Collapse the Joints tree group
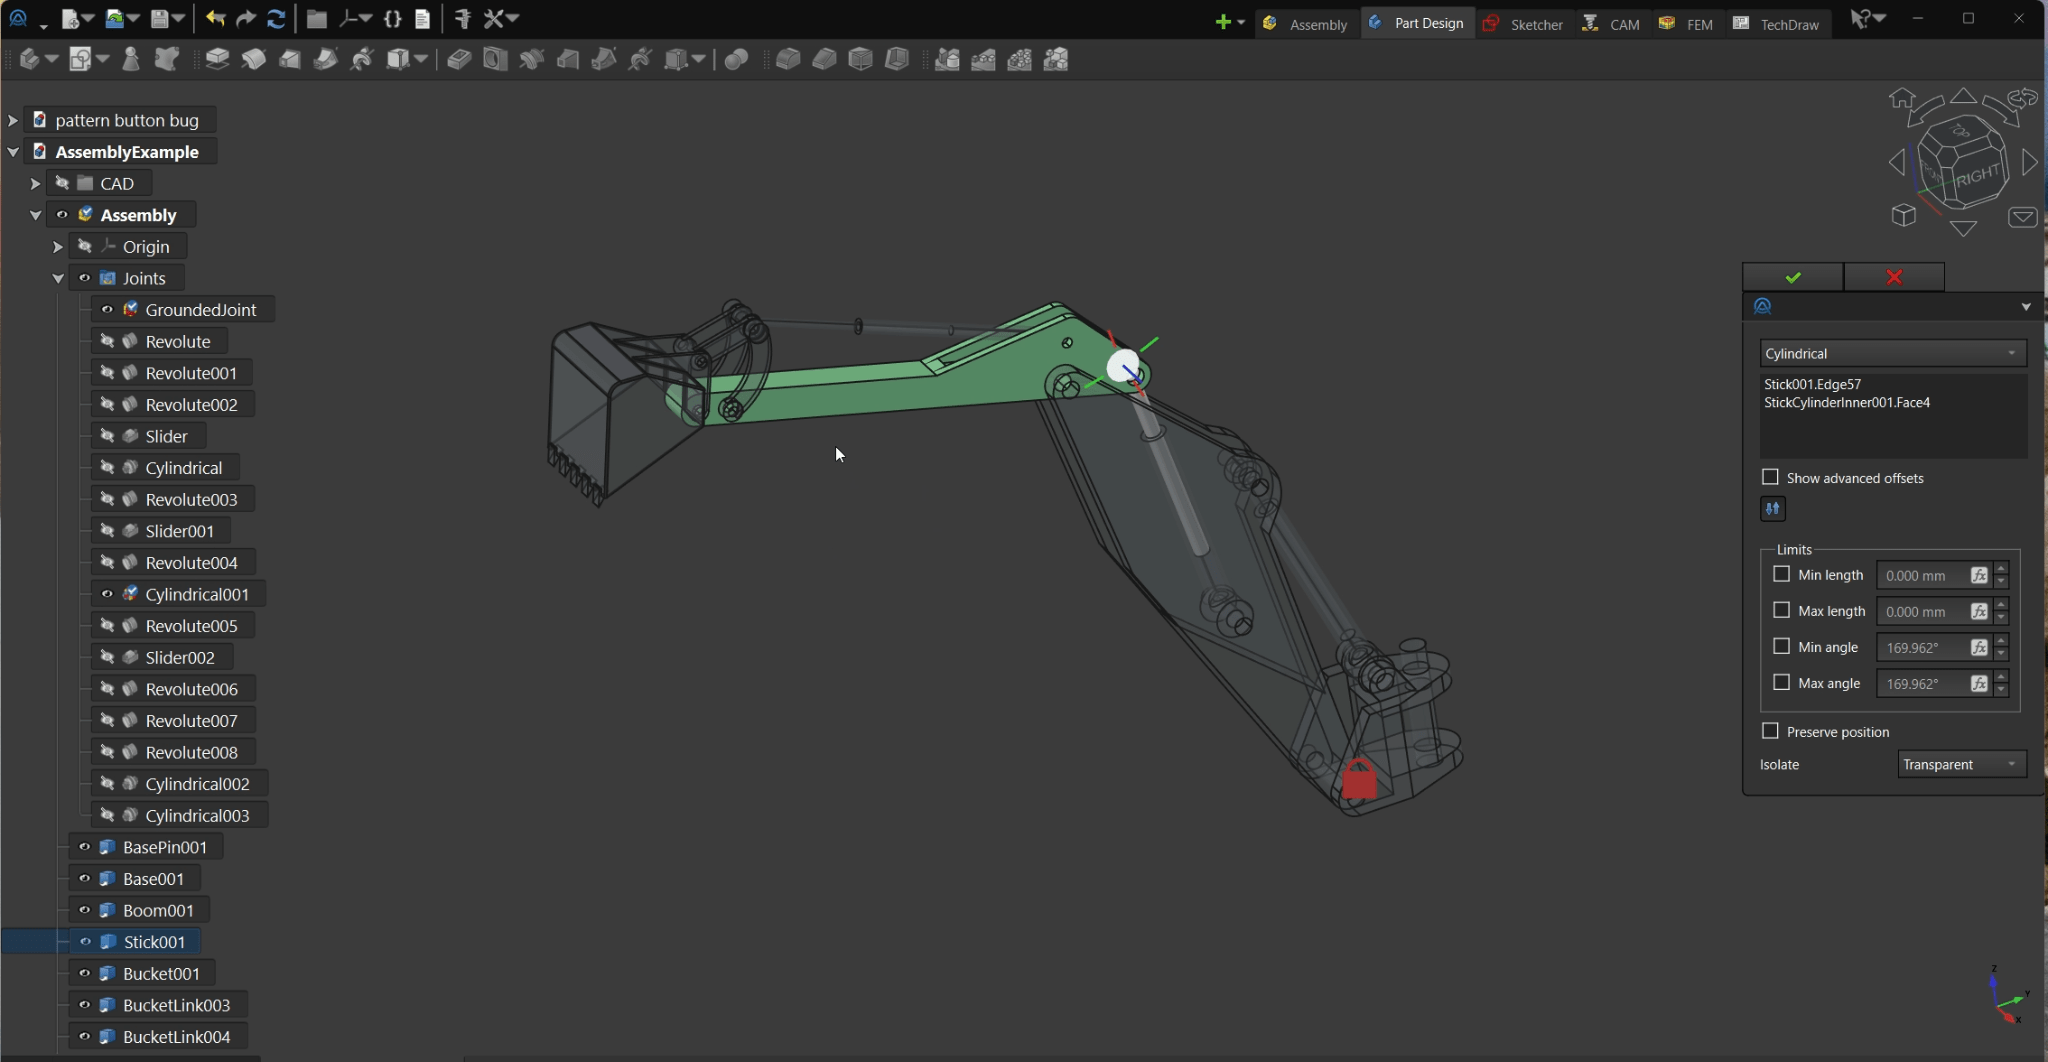The image size is (2048, 1062). (x=58, y=279)
